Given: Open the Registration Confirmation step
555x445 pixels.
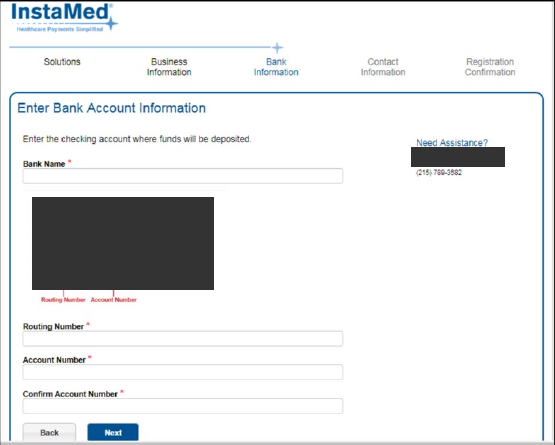Looking at the screenshot, I should coord(490,67).
